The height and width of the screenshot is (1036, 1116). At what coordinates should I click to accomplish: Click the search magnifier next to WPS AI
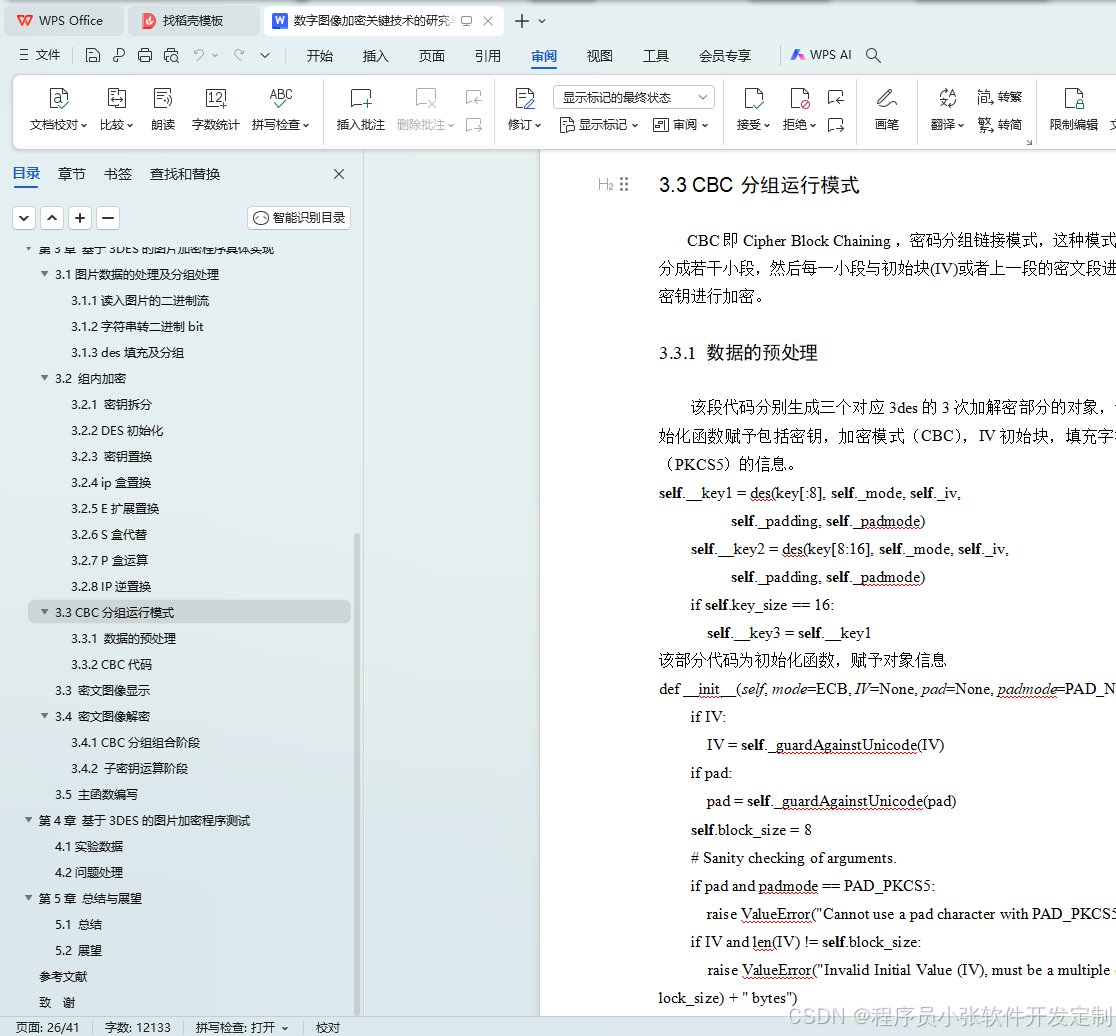coord(873,55)
